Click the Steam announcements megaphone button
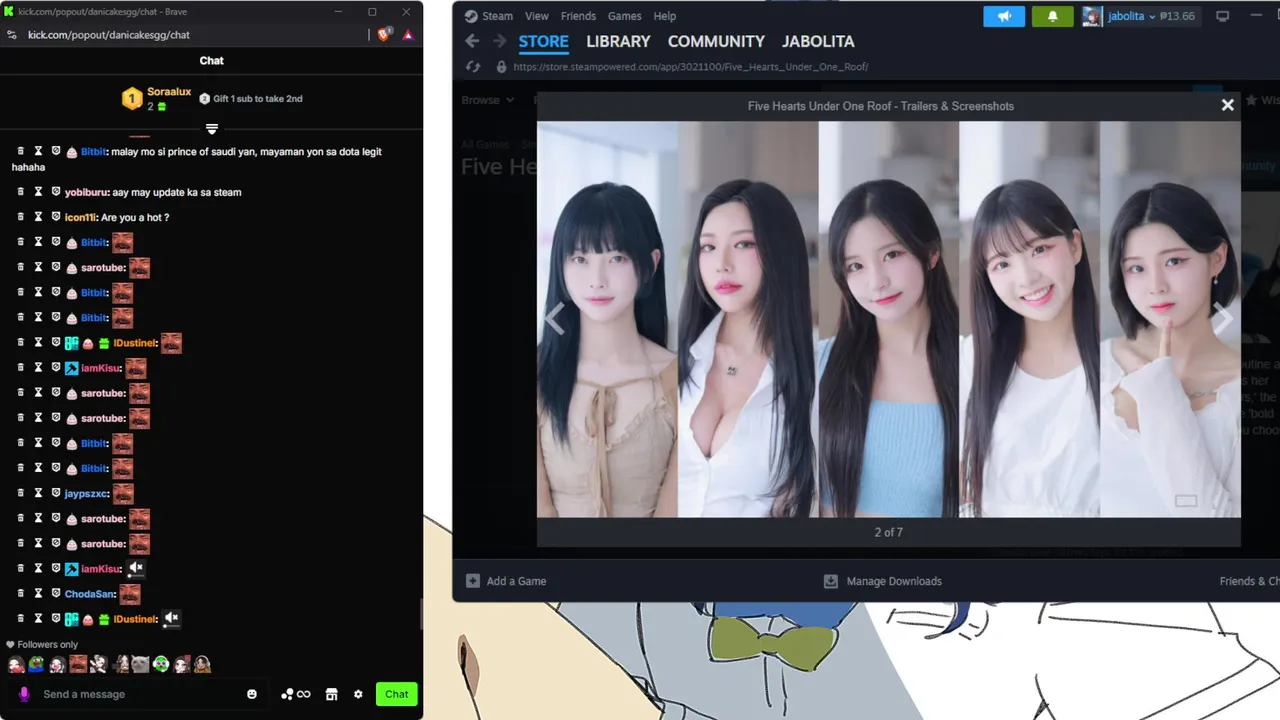1280x720 pixels. pos(1005,16)
